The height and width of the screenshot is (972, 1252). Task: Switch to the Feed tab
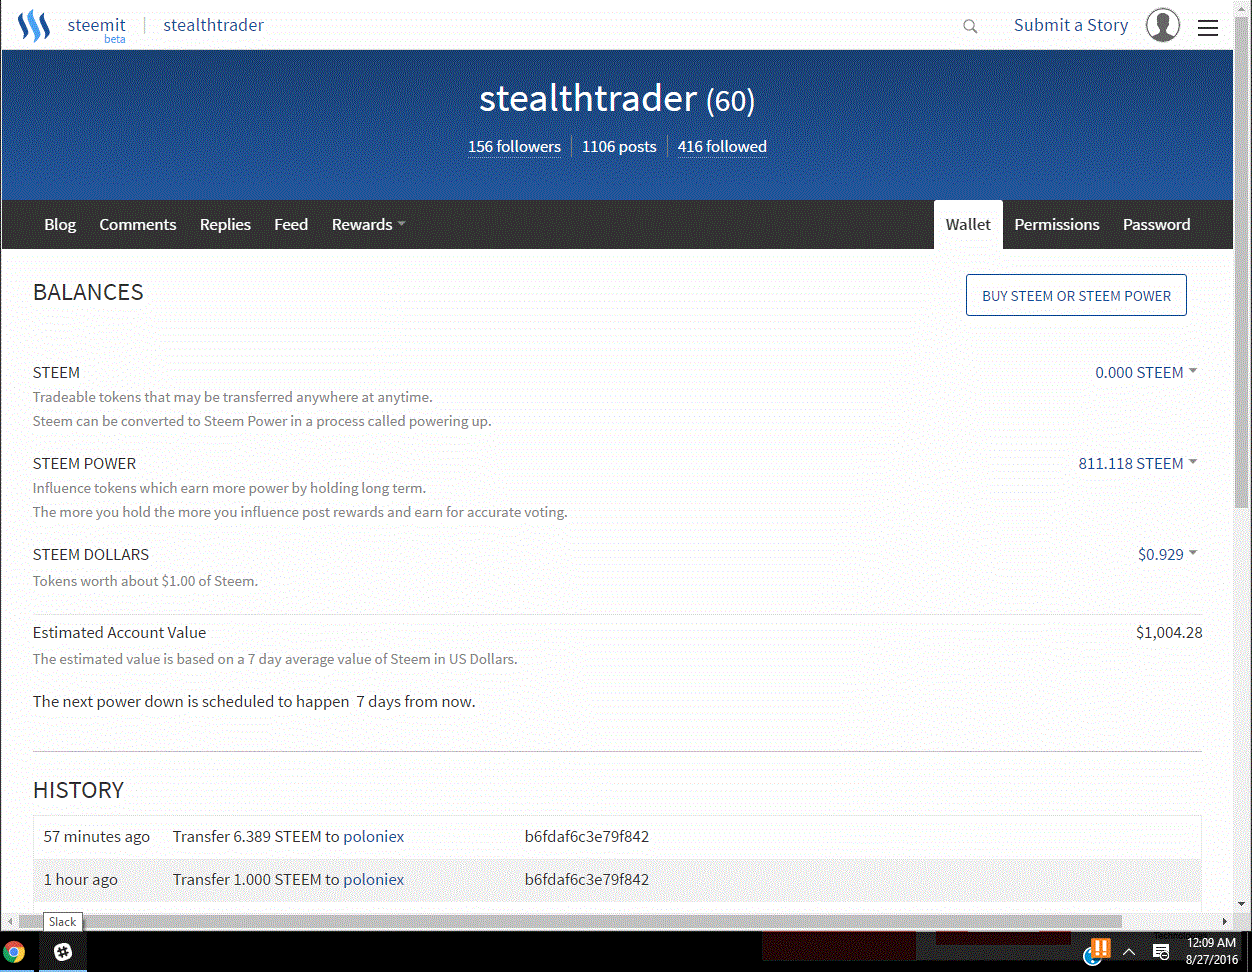291,225
